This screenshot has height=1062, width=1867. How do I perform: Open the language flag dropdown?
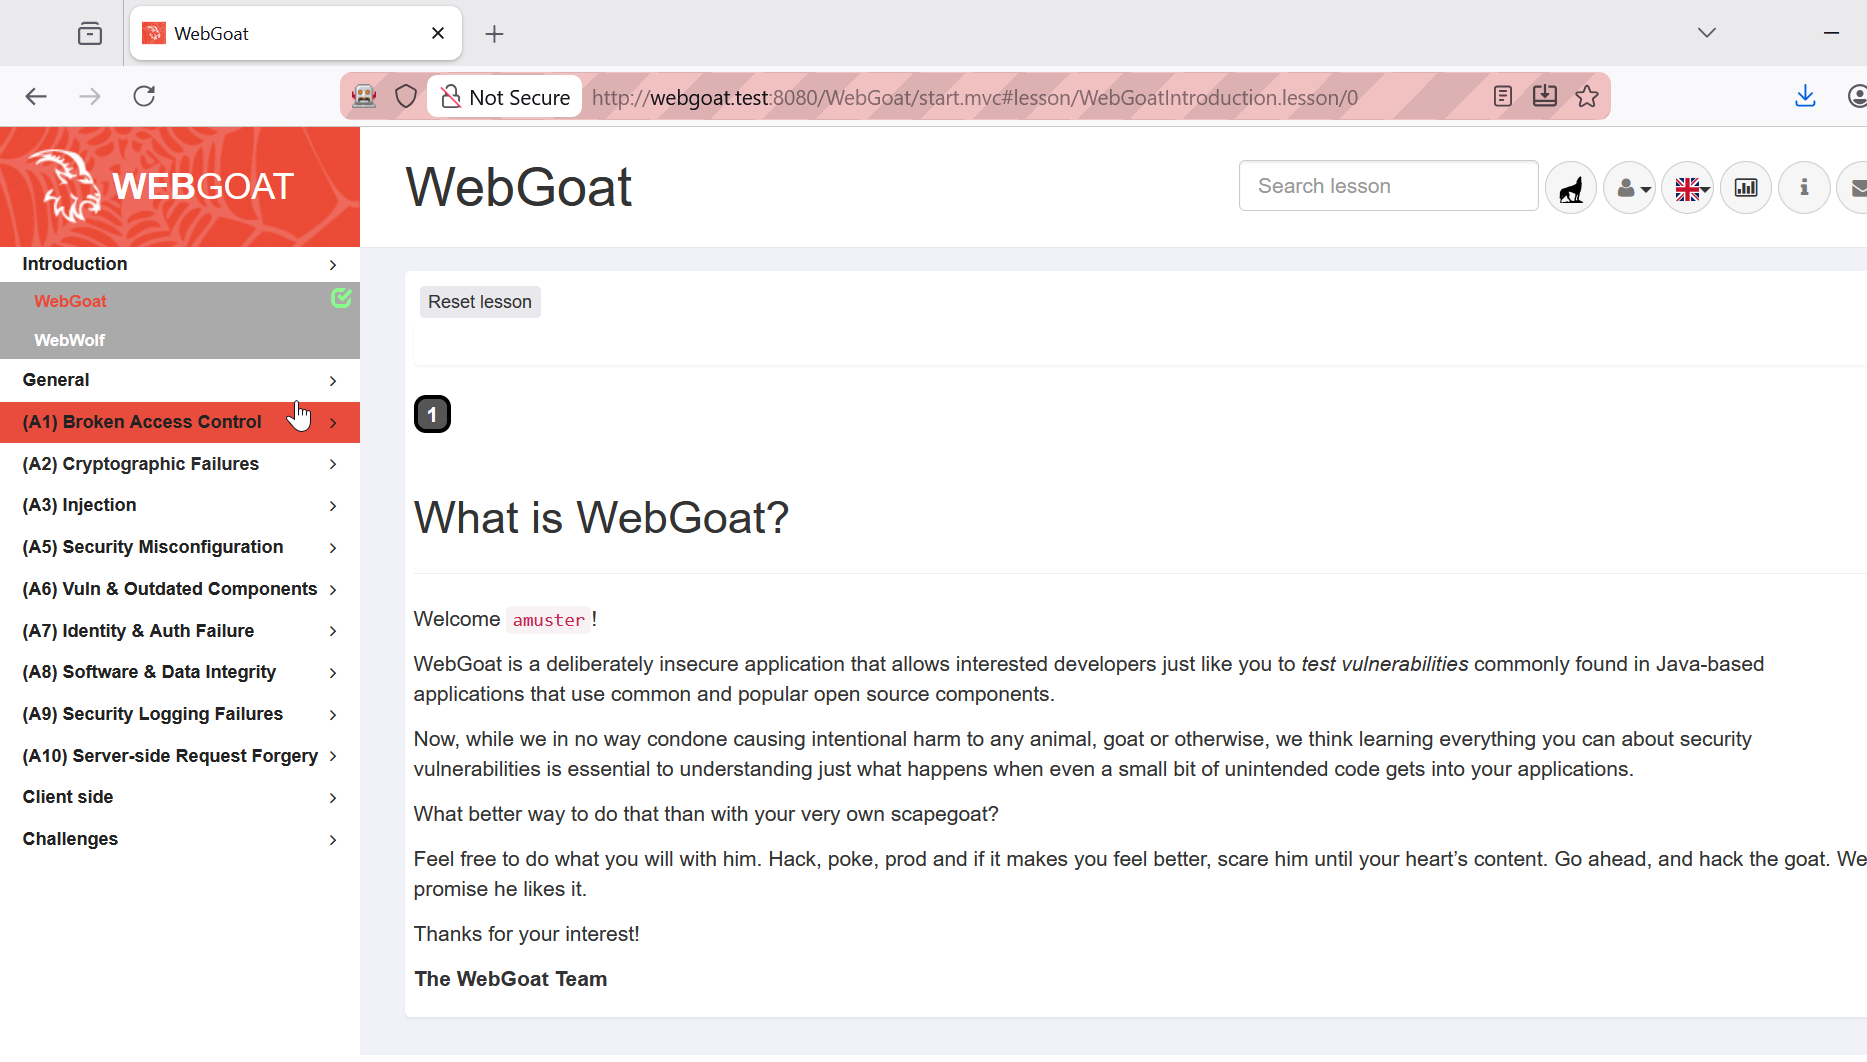(1688, 187)
